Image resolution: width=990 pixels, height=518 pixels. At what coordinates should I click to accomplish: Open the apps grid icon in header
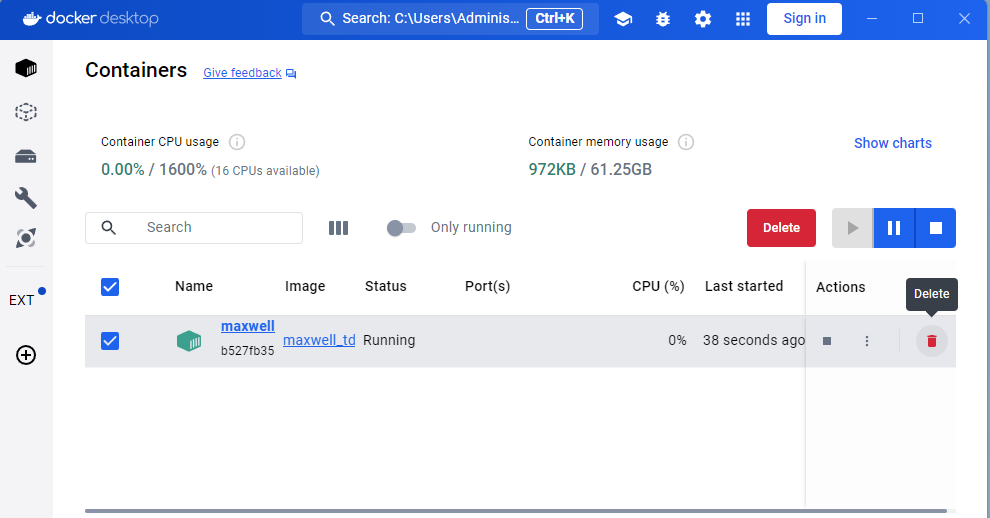click(743, 19)
